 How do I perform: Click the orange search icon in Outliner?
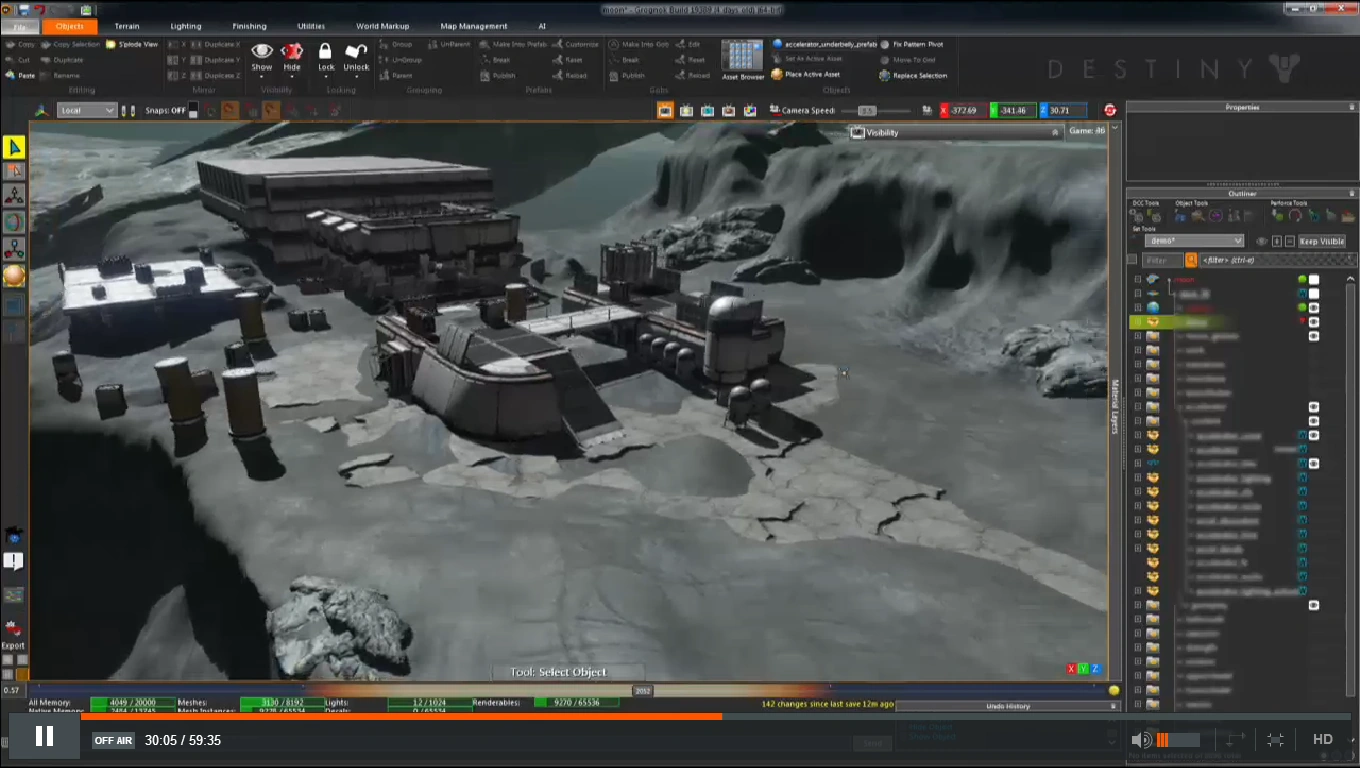[x=1191, y=260]
